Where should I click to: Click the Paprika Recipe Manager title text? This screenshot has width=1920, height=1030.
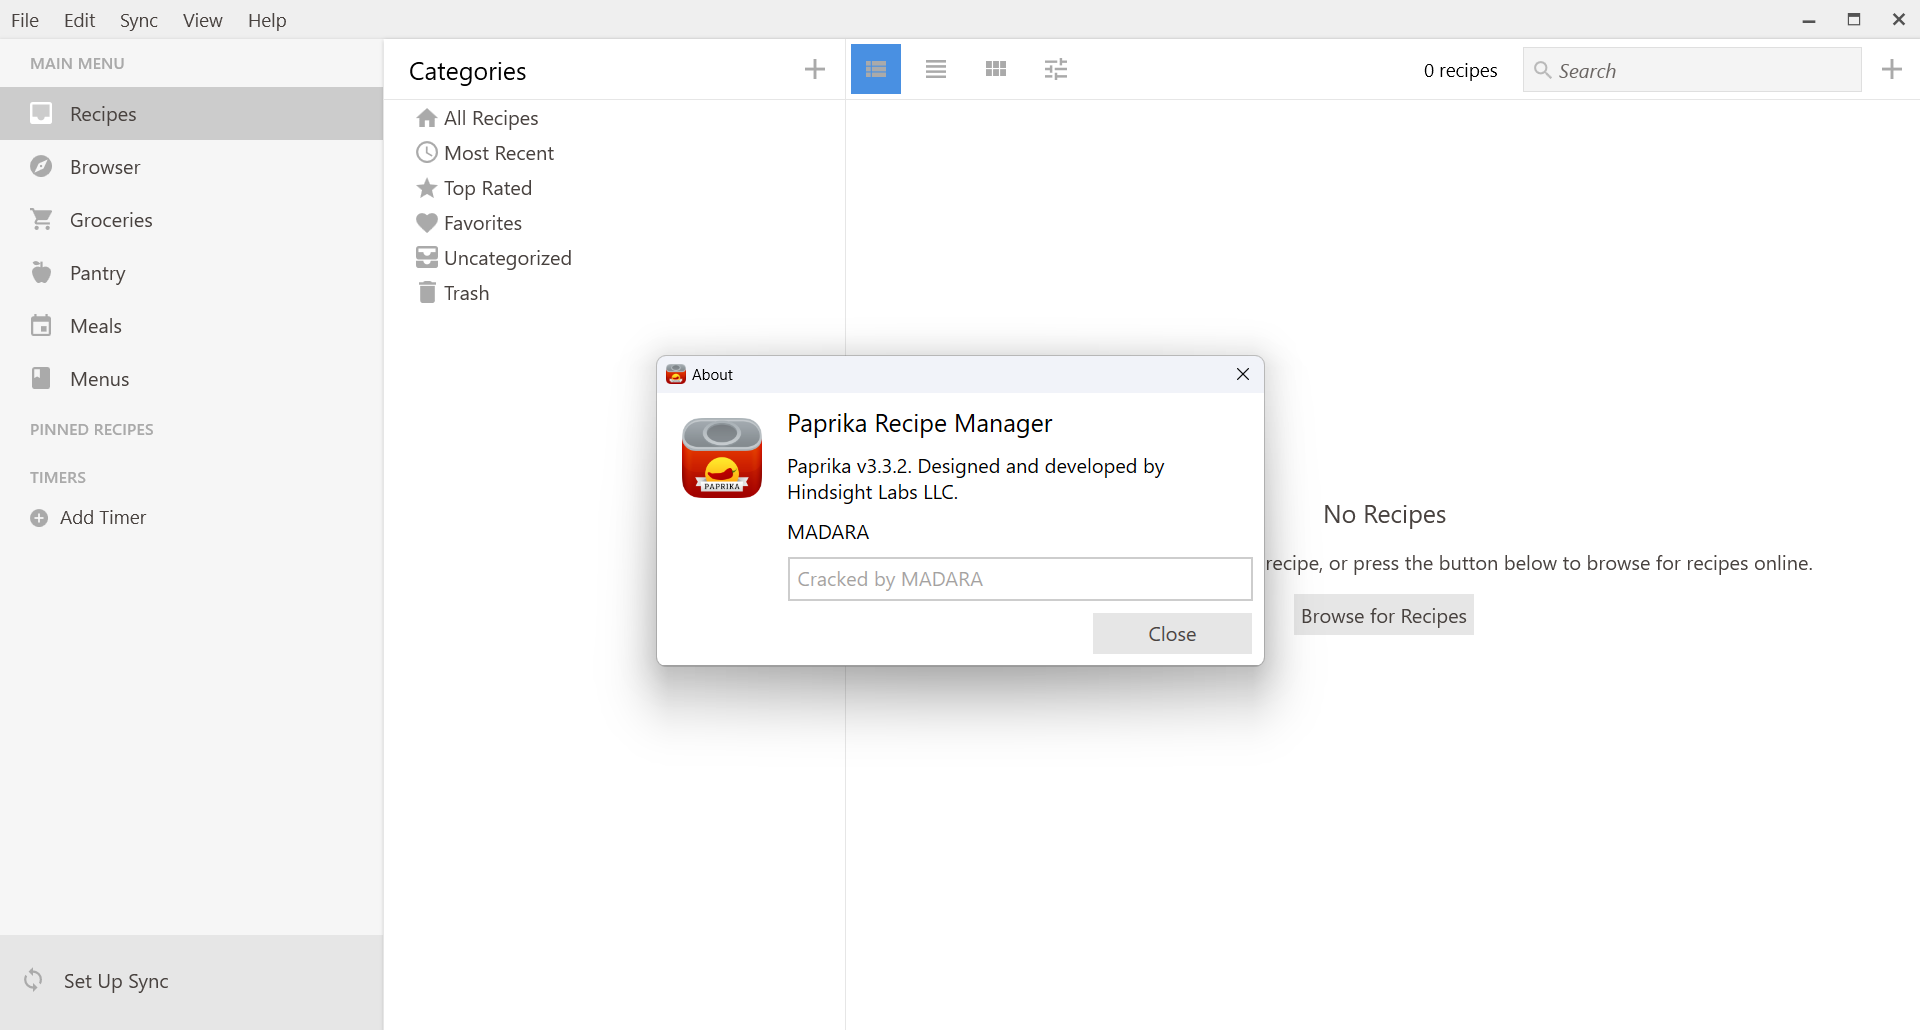[x=920, y=423]
